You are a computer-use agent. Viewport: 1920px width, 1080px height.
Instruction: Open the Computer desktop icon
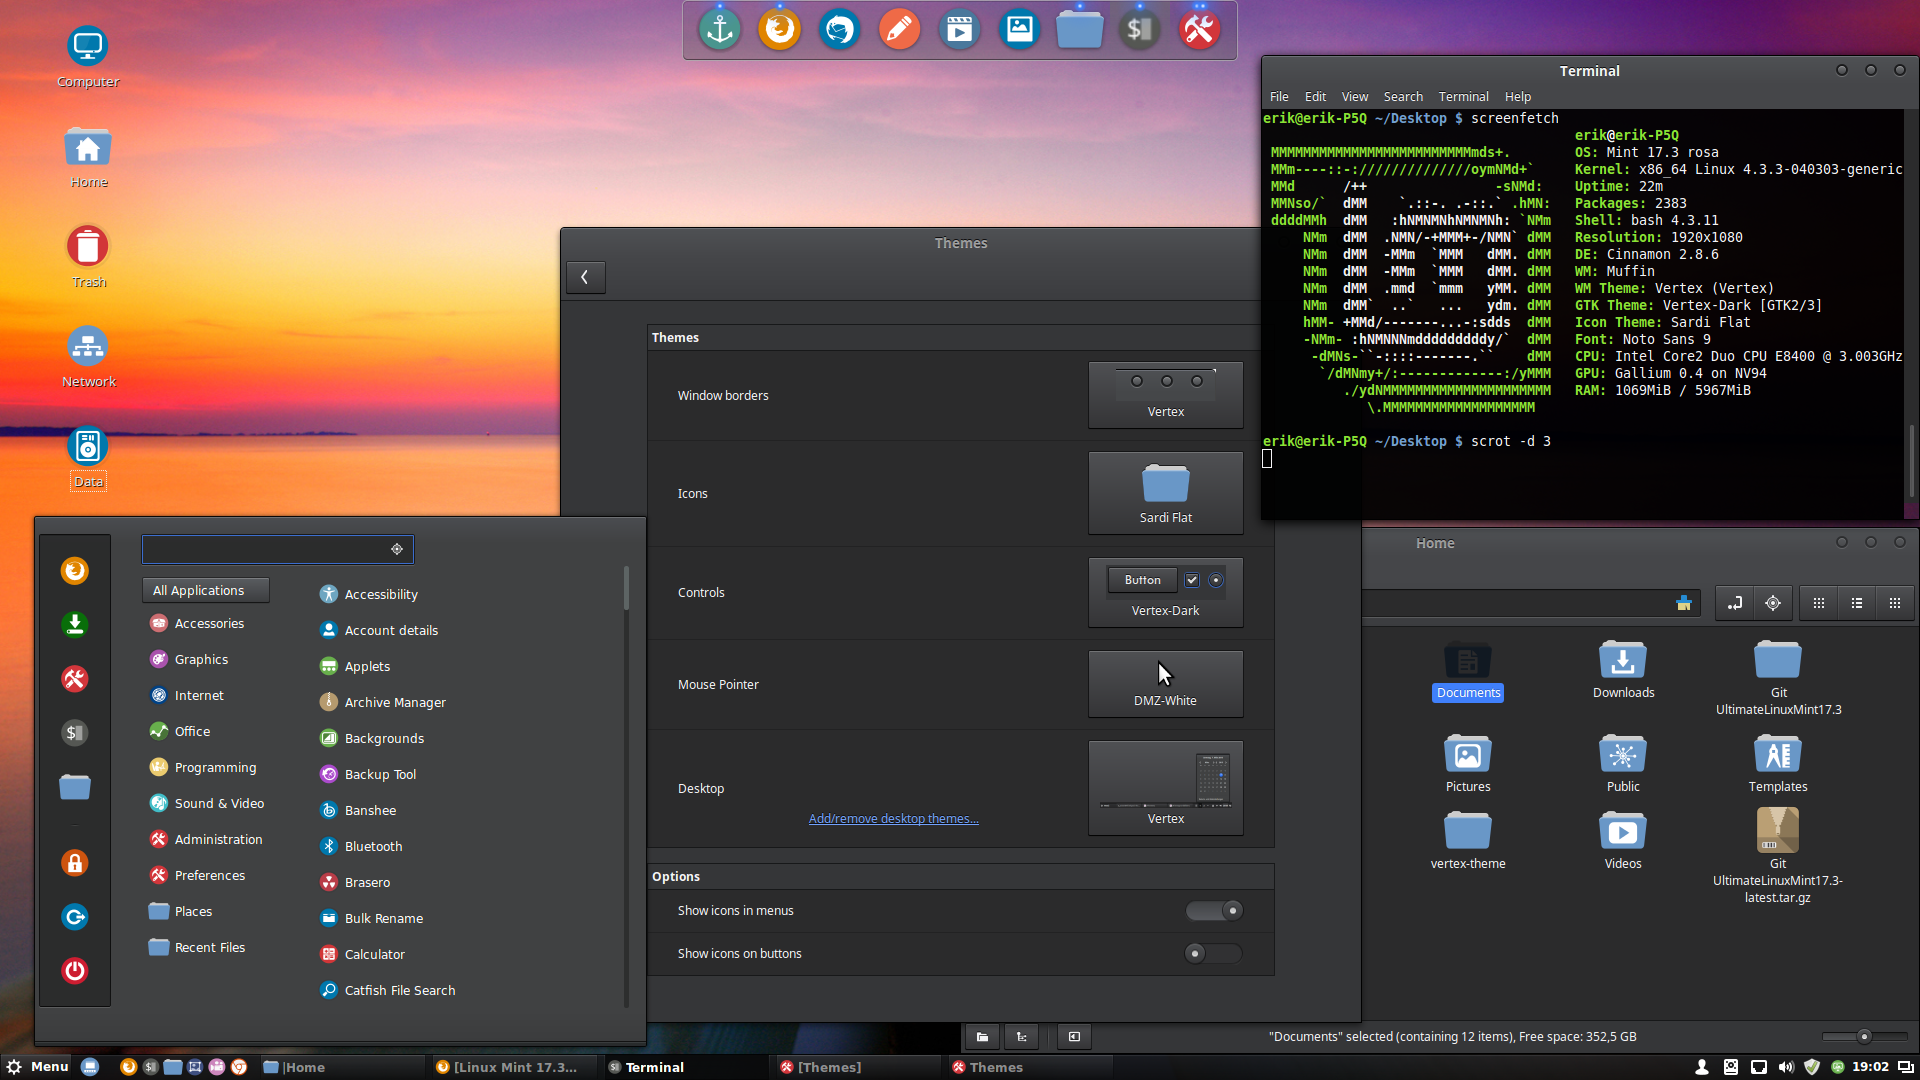(x=88, y=58)
